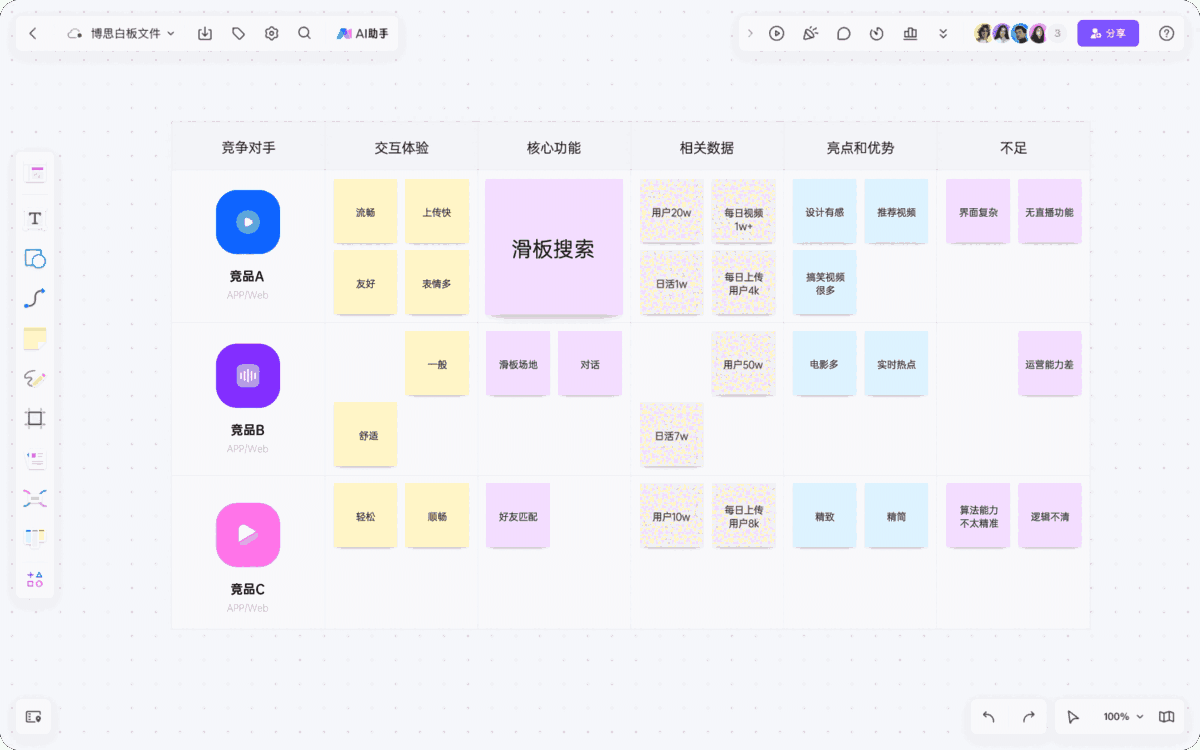Screen dimensions: 1200x750
Task: Click the 分享 share button
Action: 1108,33
